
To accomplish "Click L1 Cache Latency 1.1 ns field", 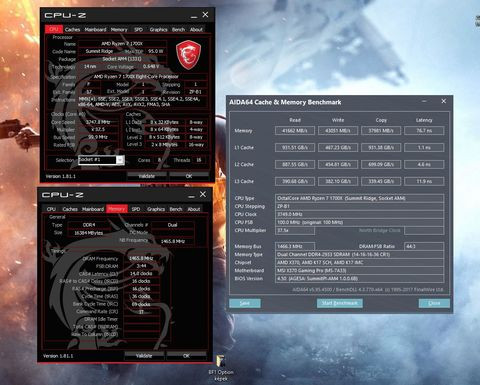I will click(424, 147).
